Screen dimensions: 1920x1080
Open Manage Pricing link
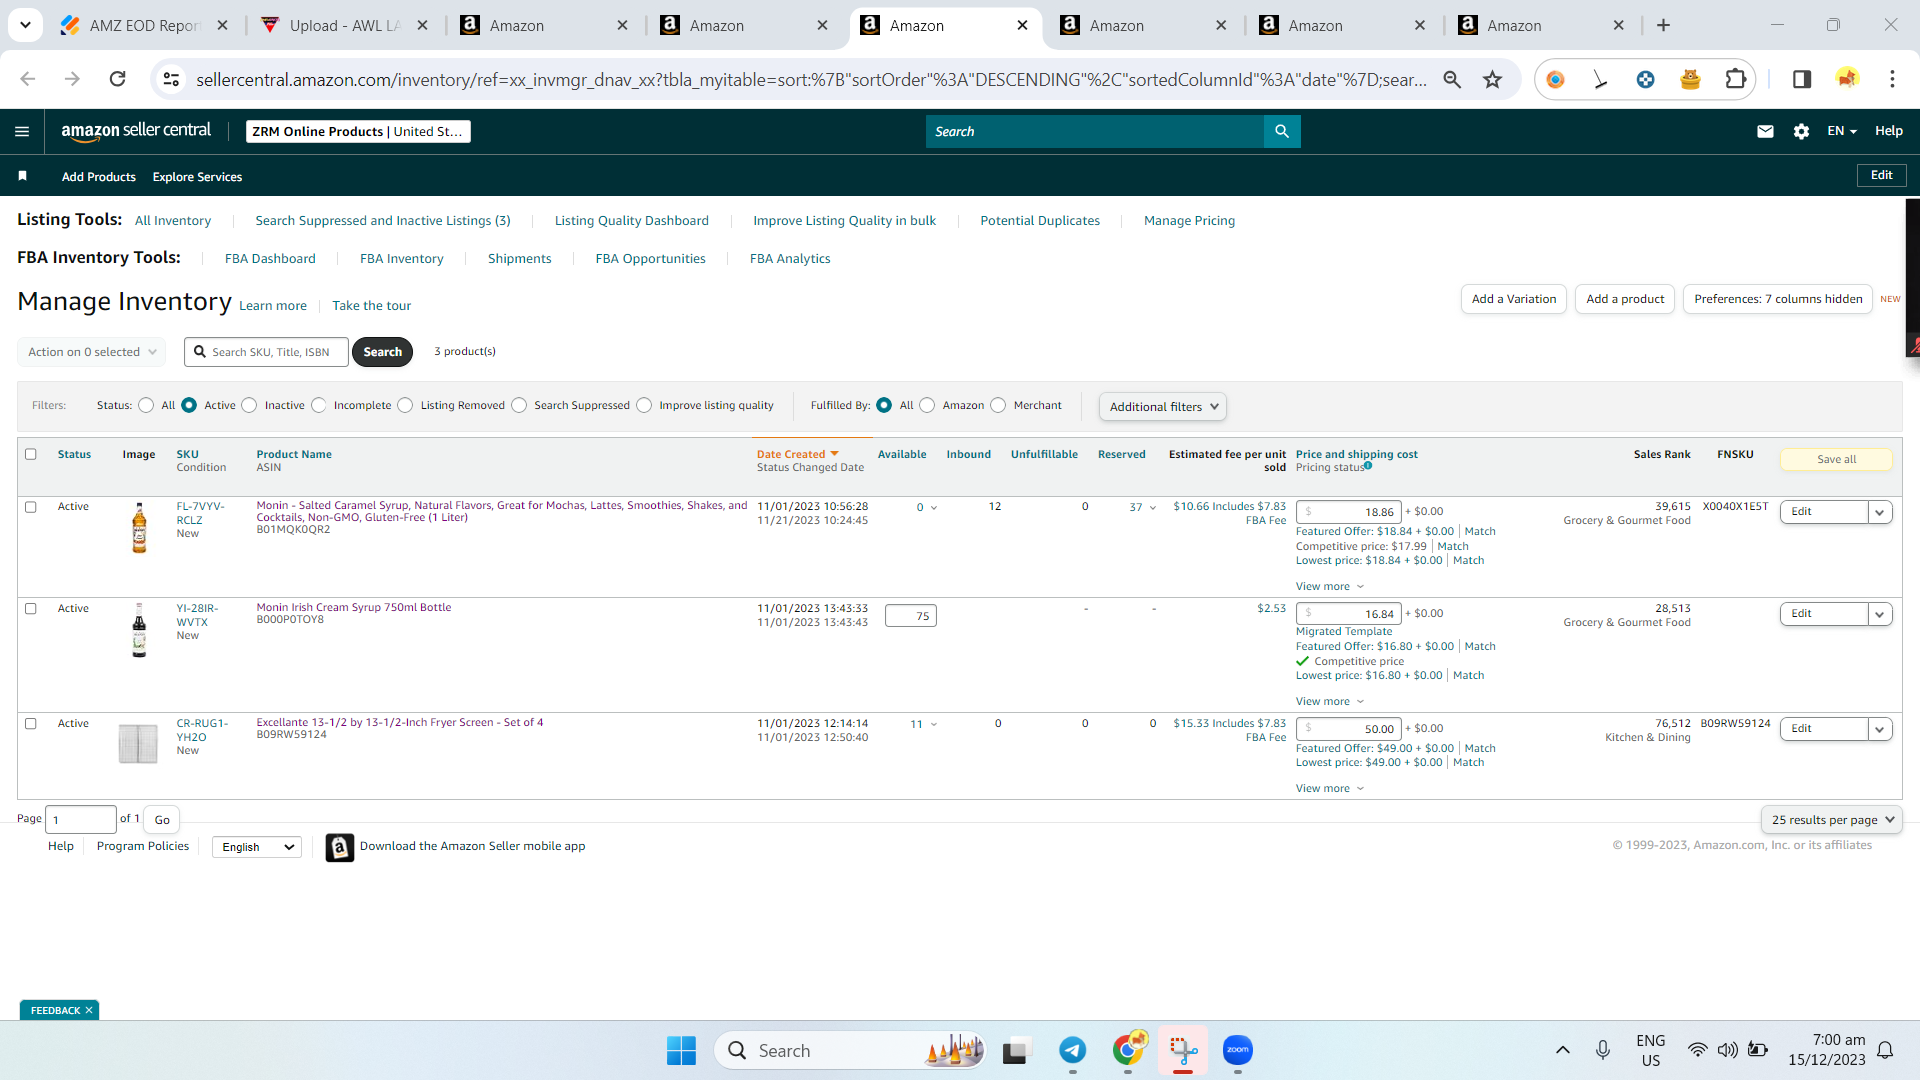tap(1189, 220)
